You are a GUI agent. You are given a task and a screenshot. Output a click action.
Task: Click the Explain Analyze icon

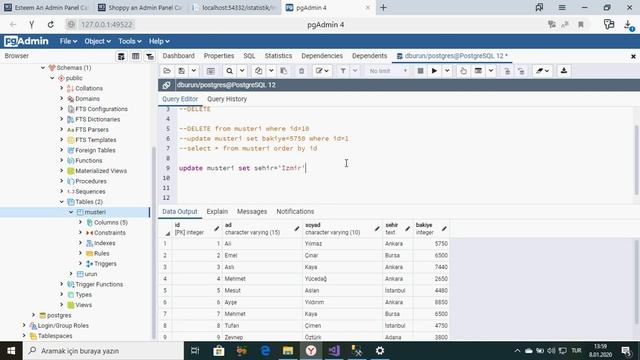pos(478,71)
